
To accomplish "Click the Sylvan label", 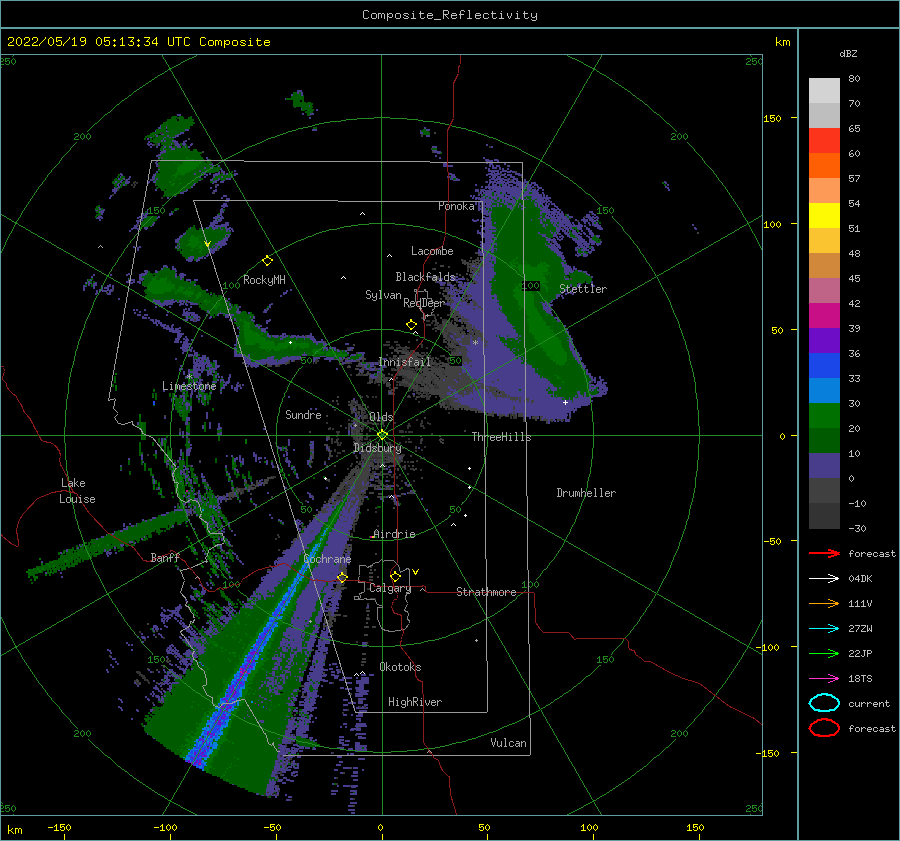I will [x=383, y=295].
